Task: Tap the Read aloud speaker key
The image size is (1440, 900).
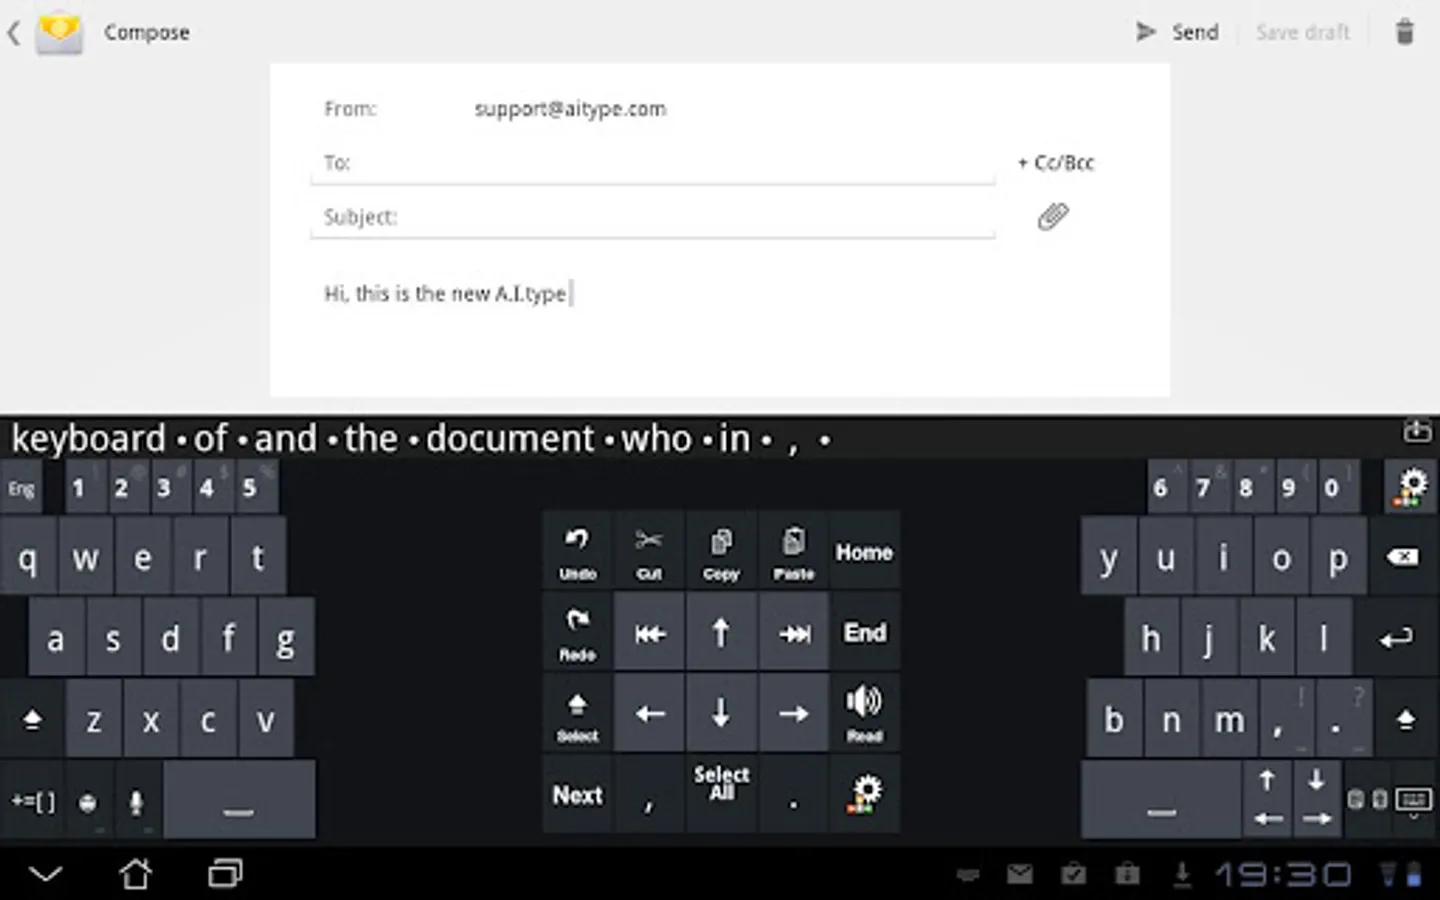Action: pyautogui.click(x=865, y=713)
